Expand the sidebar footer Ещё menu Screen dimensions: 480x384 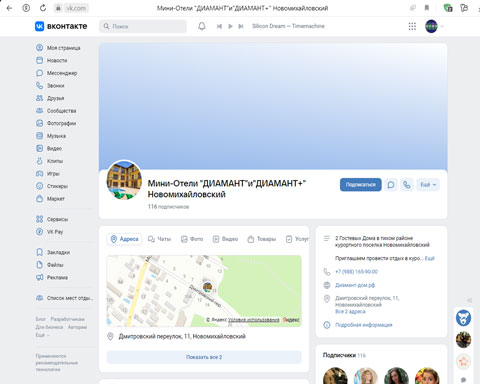coord(42,335)
